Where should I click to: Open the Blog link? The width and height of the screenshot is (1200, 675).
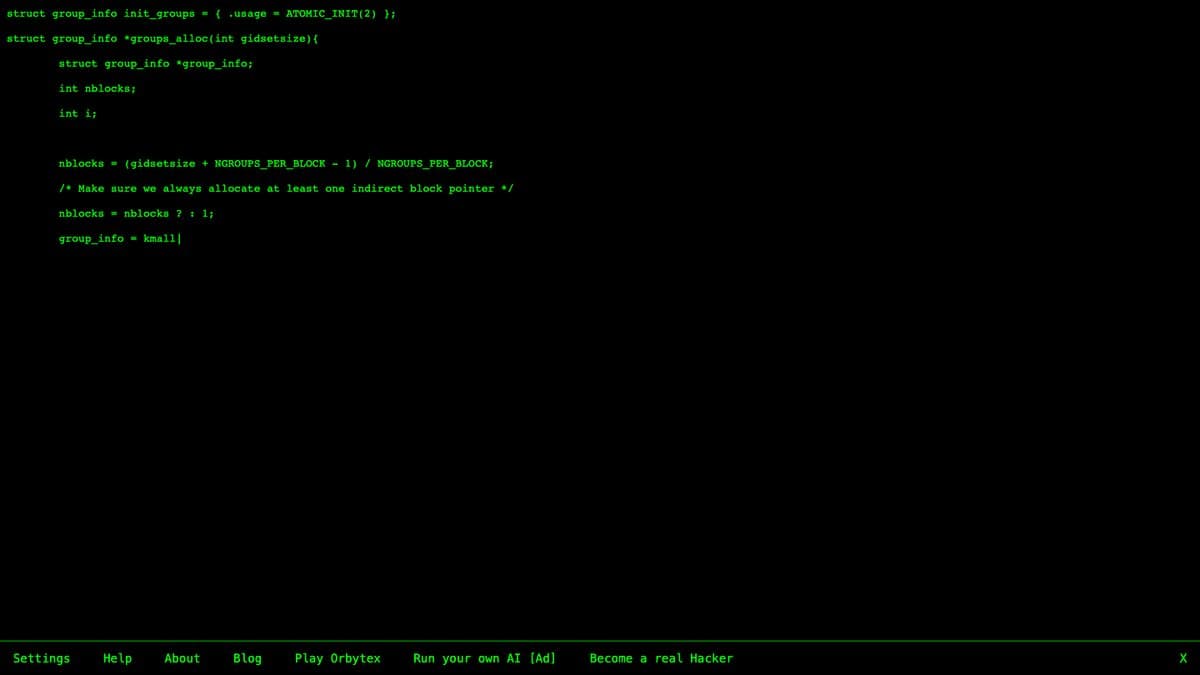point(247,658)
